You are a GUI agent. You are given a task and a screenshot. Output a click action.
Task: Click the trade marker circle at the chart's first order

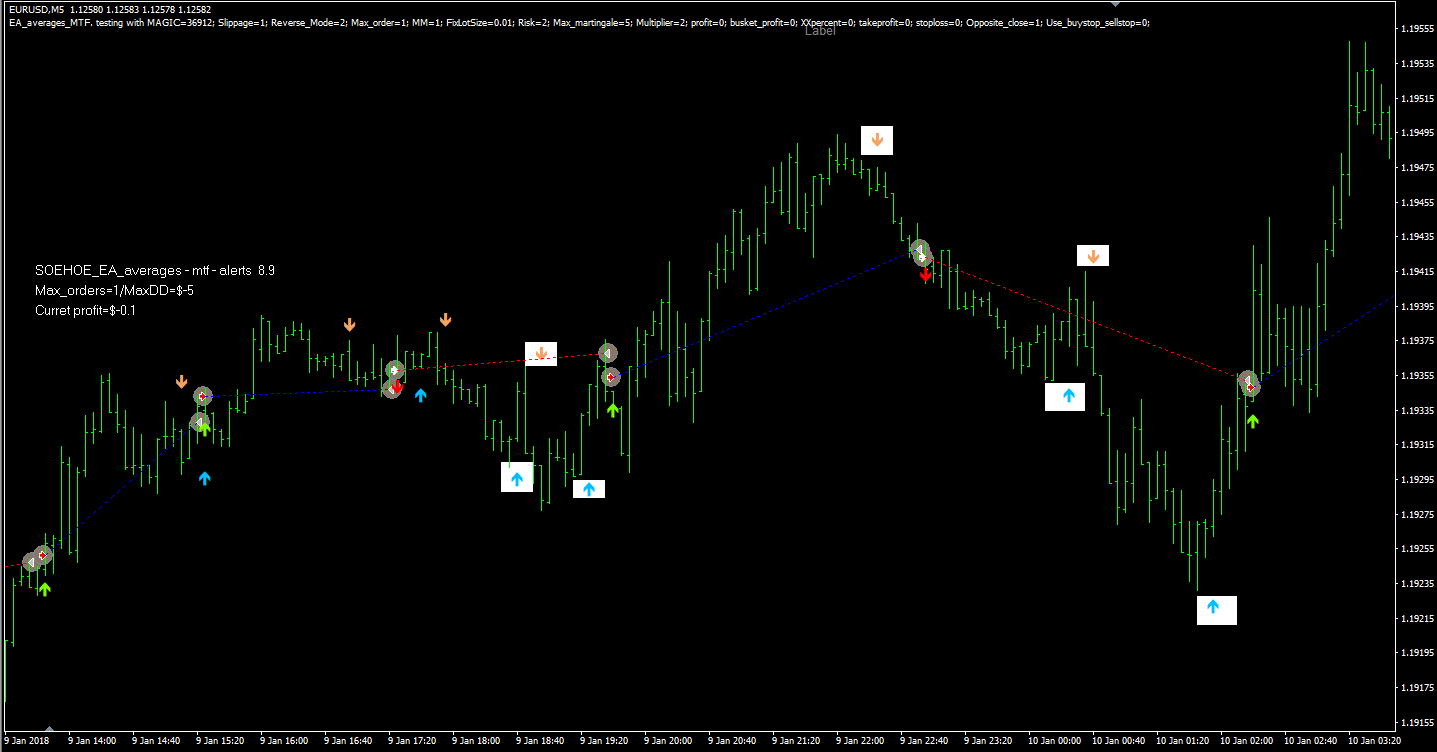(x=32, y=563)
